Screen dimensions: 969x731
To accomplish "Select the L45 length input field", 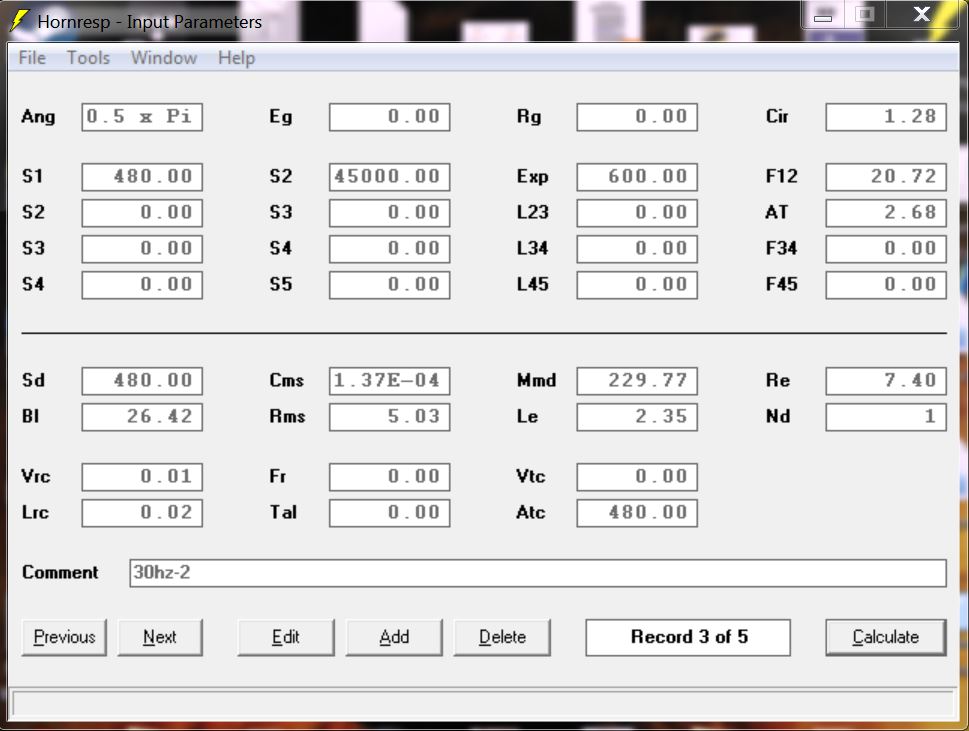I will (x=637, y=285).
